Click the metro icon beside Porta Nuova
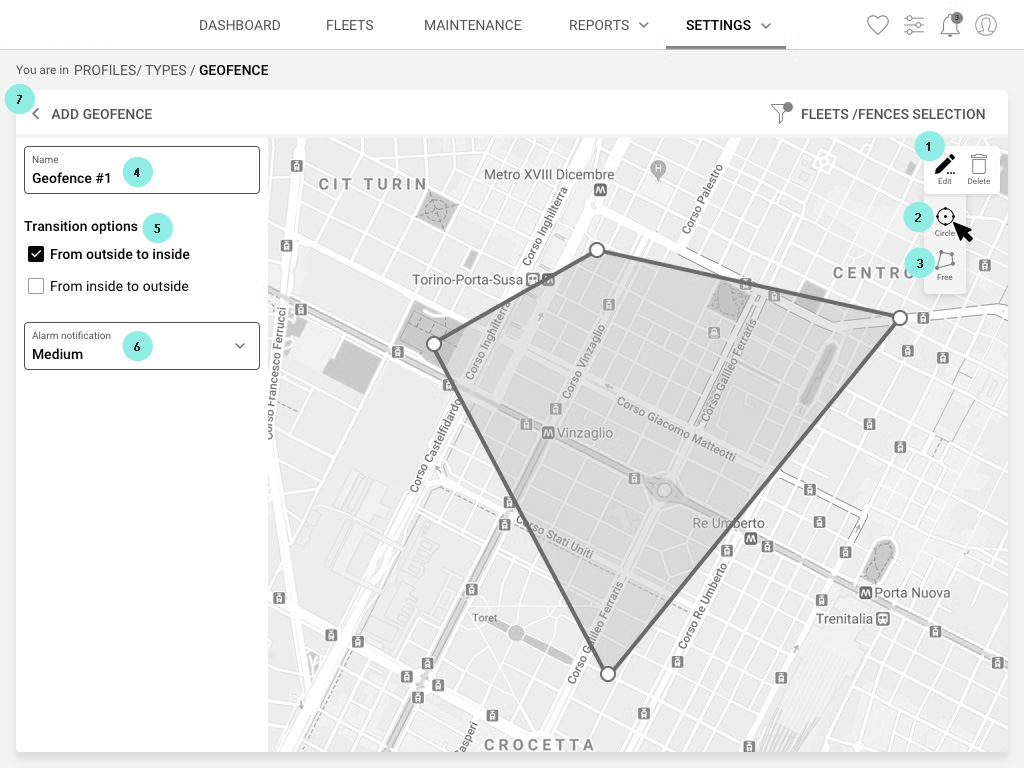The image size is (1024, 768). [x=866, y=593]
